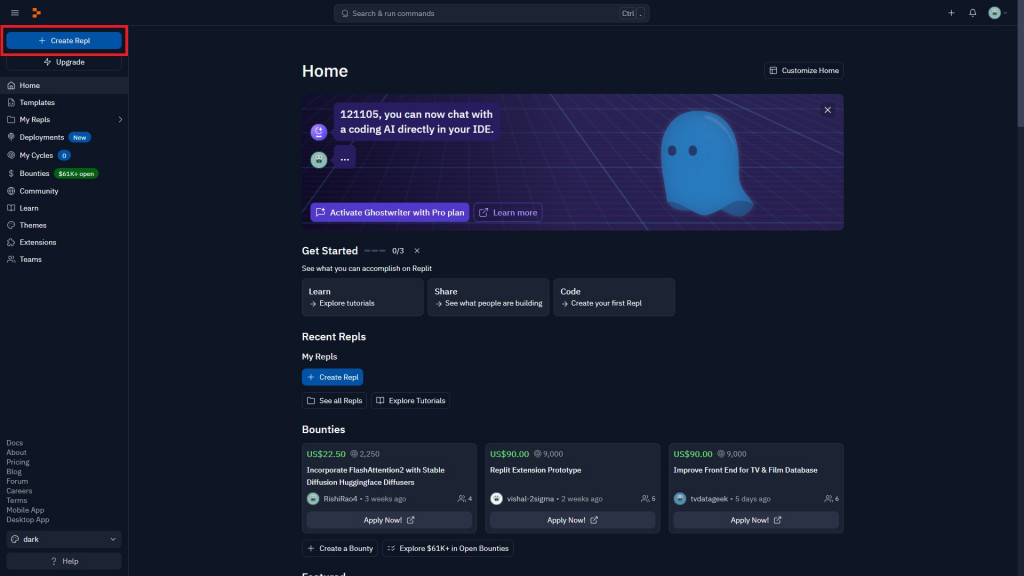Image resolution: width=1024 pixels, height=576 pixels.
Task: Click Create a Bounty button
Action: pos(340,549)
